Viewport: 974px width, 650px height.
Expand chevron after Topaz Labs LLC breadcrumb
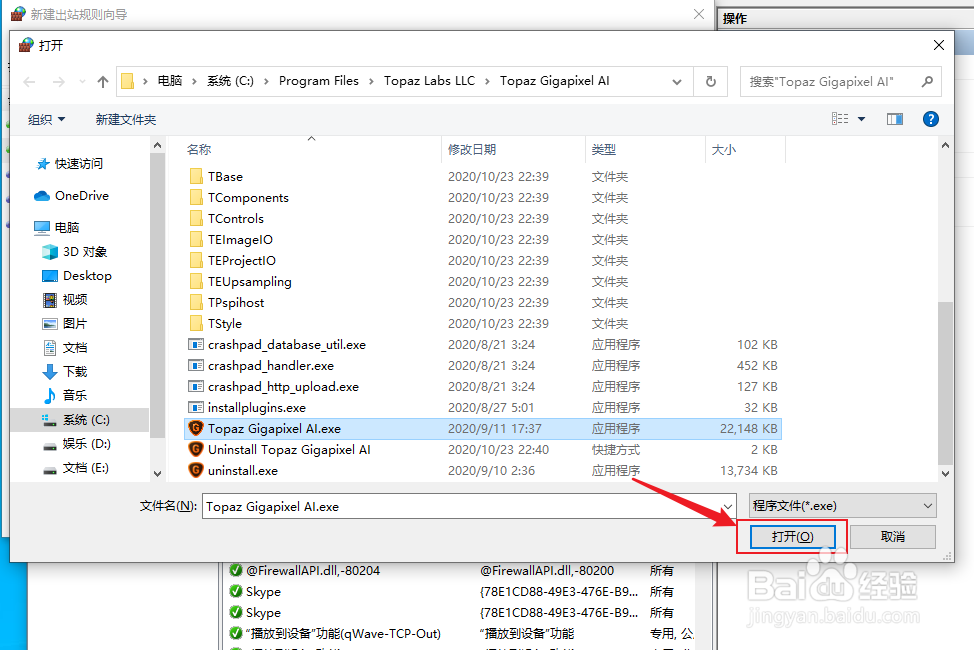(x=488, y=81)
